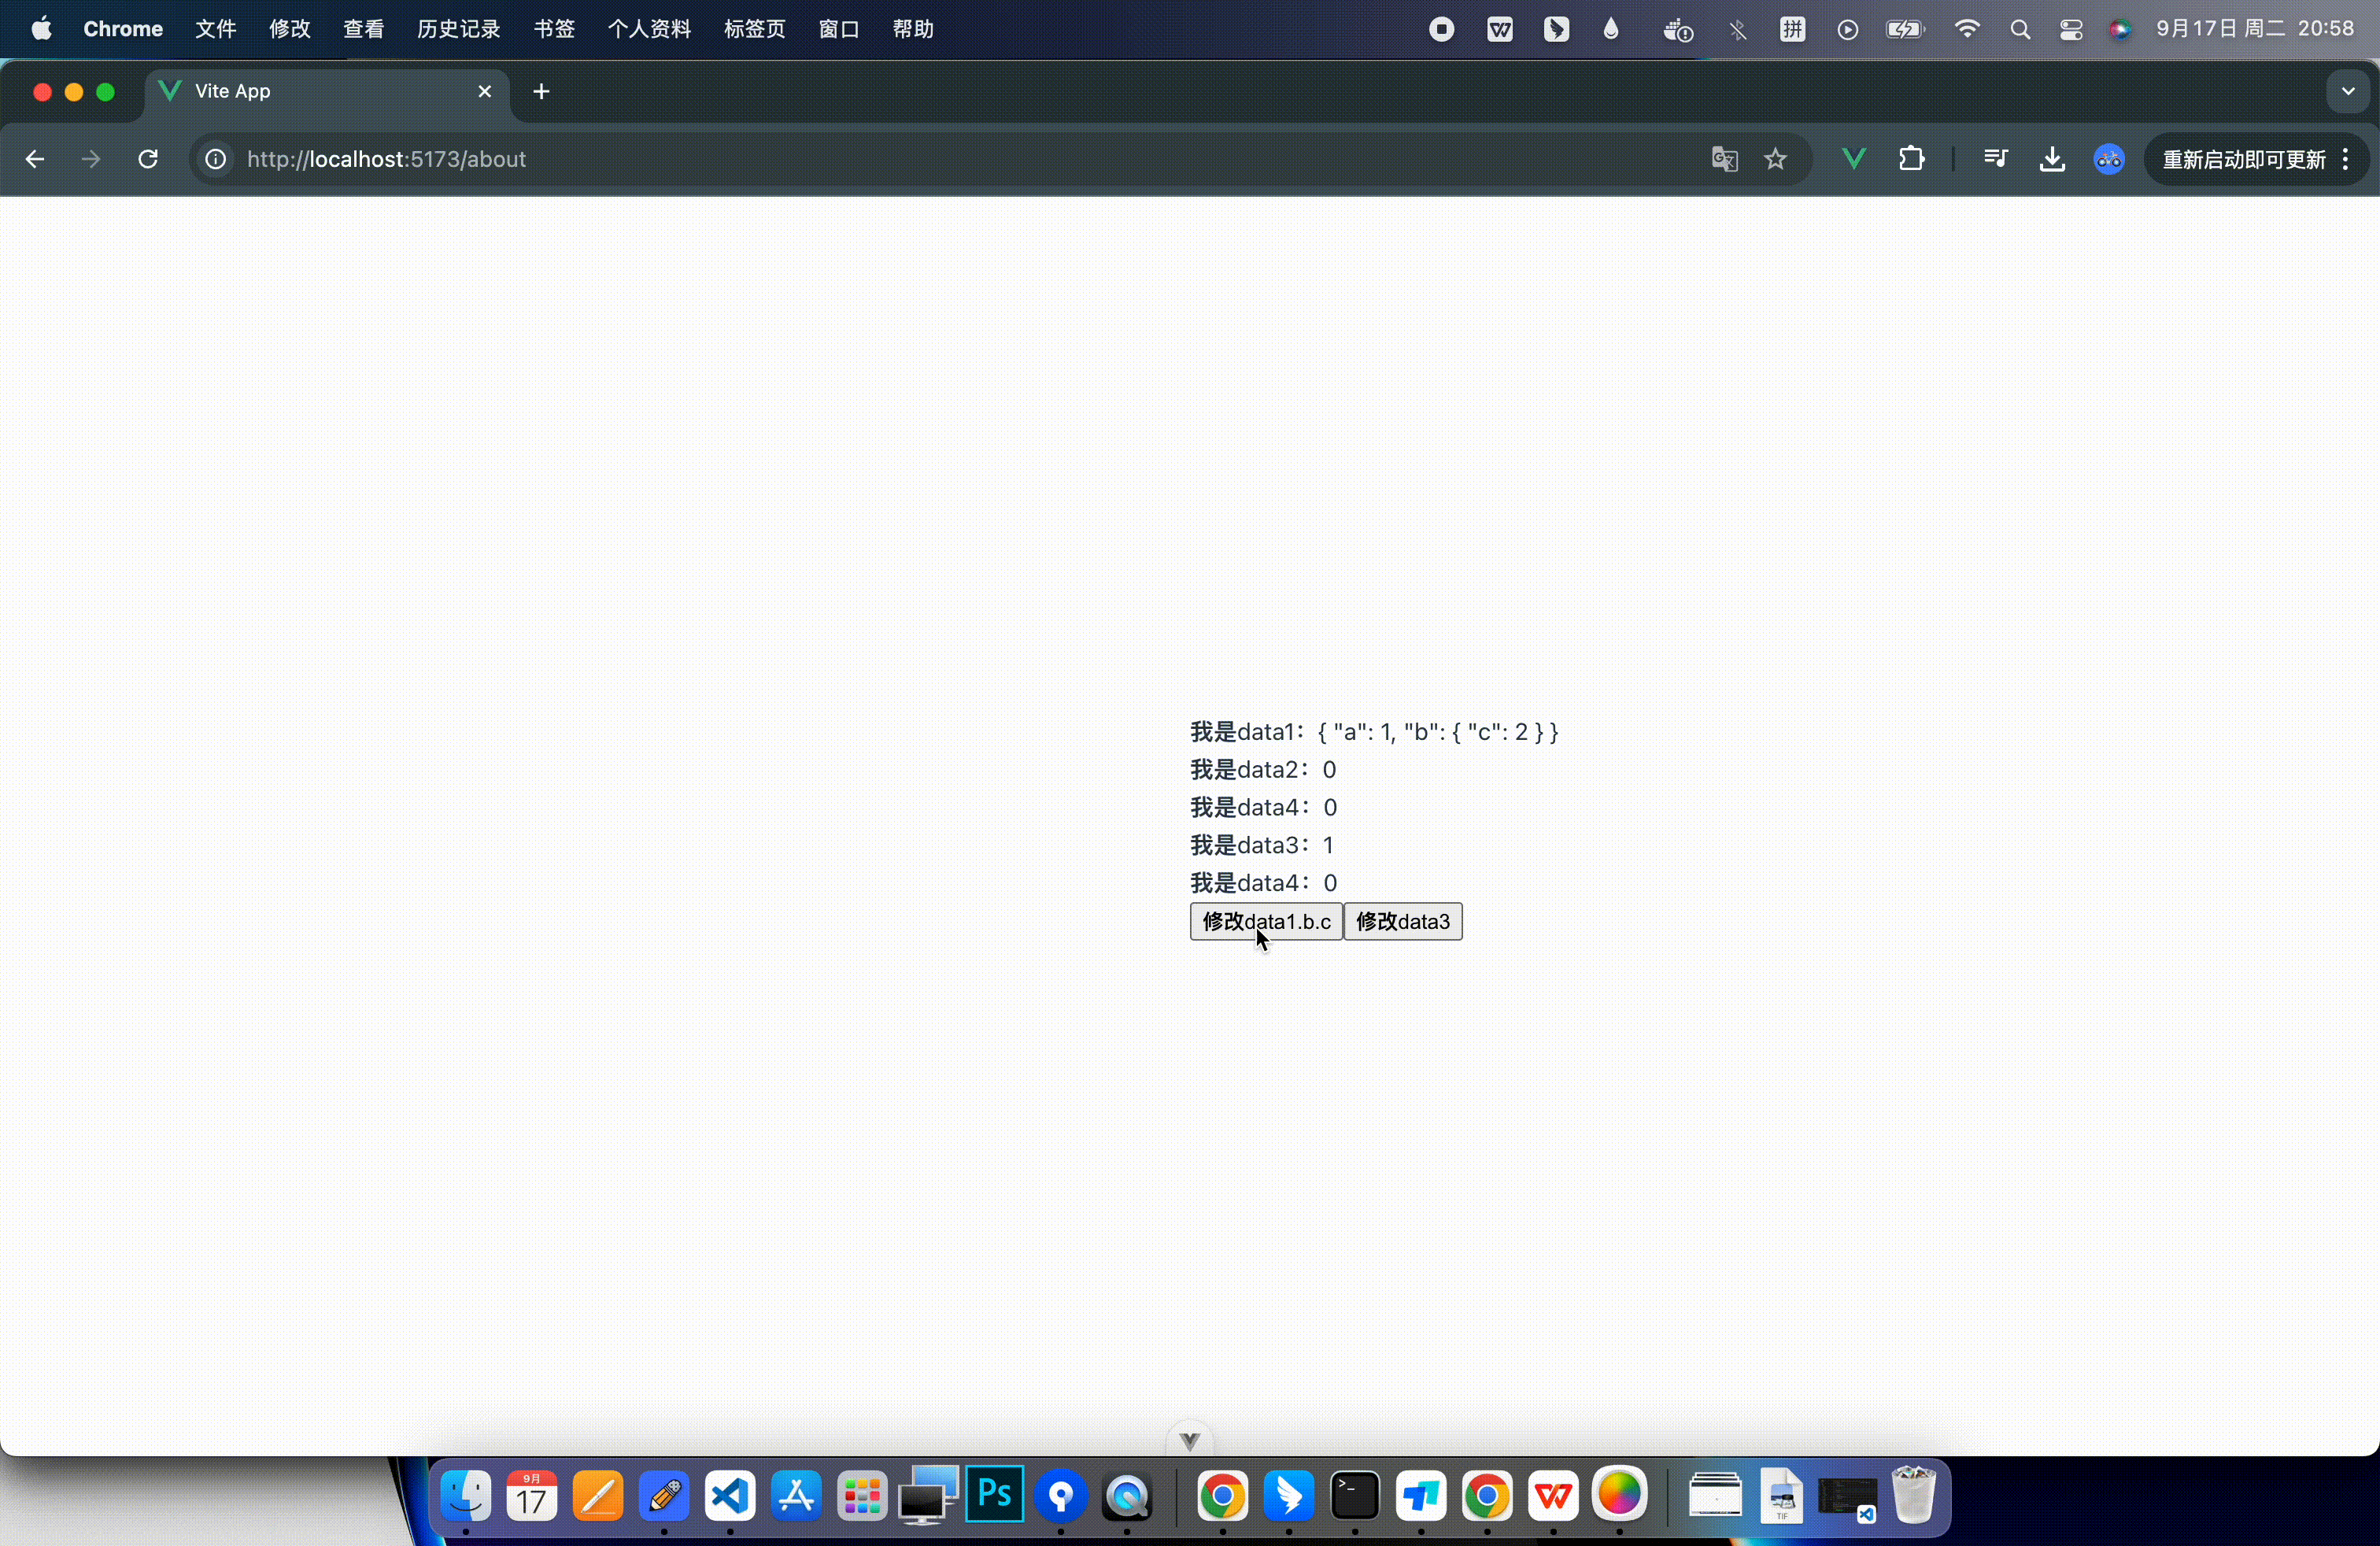The width and height of the screenshot is (2380, 1546).
Task: Open the Bluetooth status toggle
Action: tap(1739, 29)
